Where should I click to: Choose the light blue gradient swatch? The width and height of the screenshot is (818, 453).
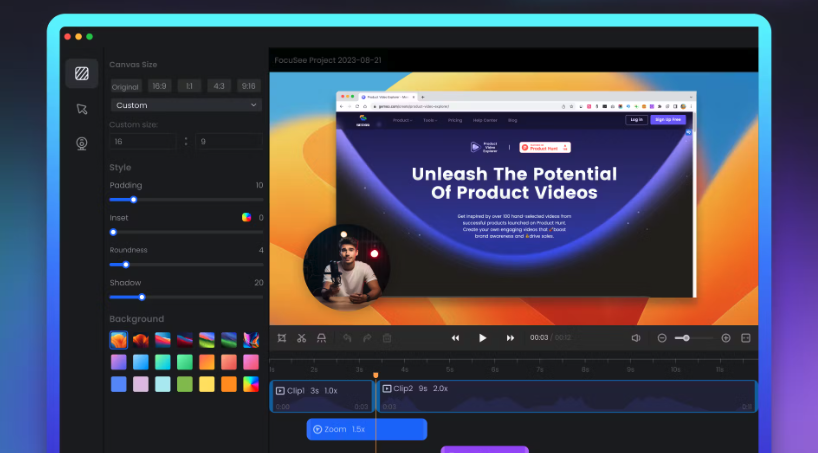141,362
